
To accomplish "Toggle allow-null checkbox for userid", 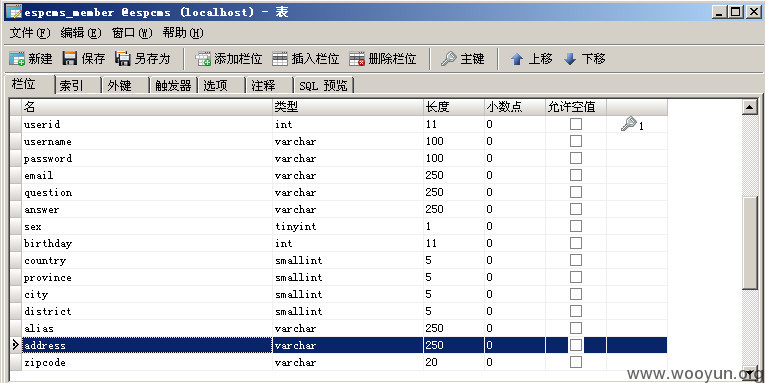I will pyautogui.click(x=576, y=124).
